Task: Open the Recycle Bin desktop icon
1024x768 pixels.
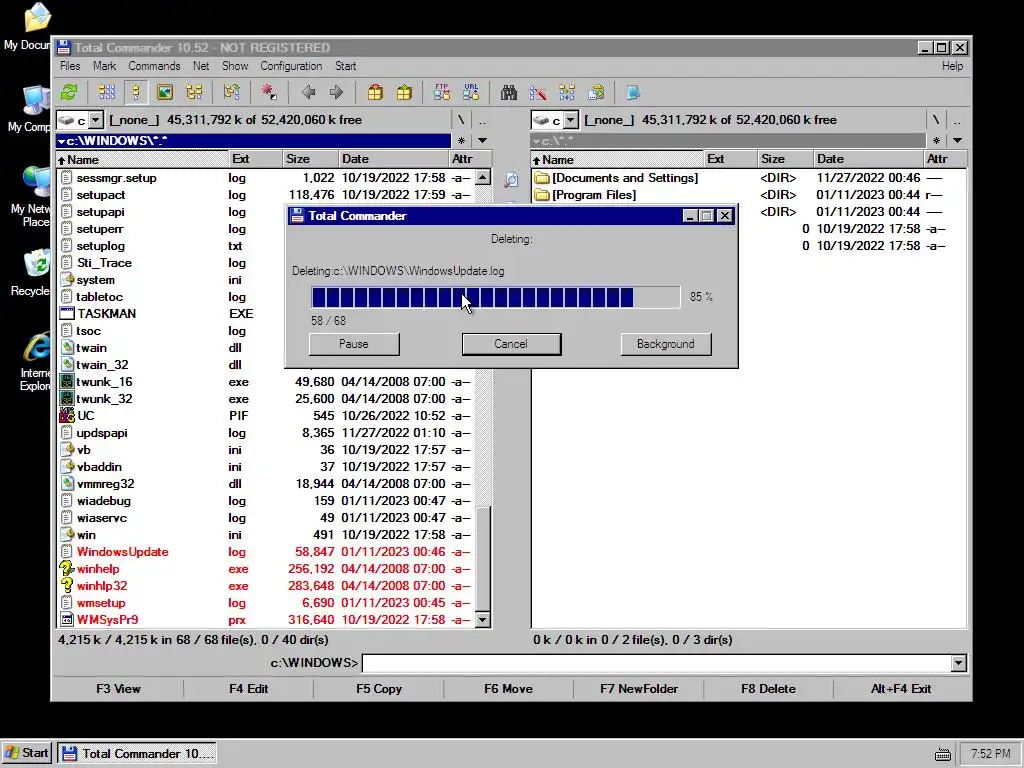Action: (36, 265)
